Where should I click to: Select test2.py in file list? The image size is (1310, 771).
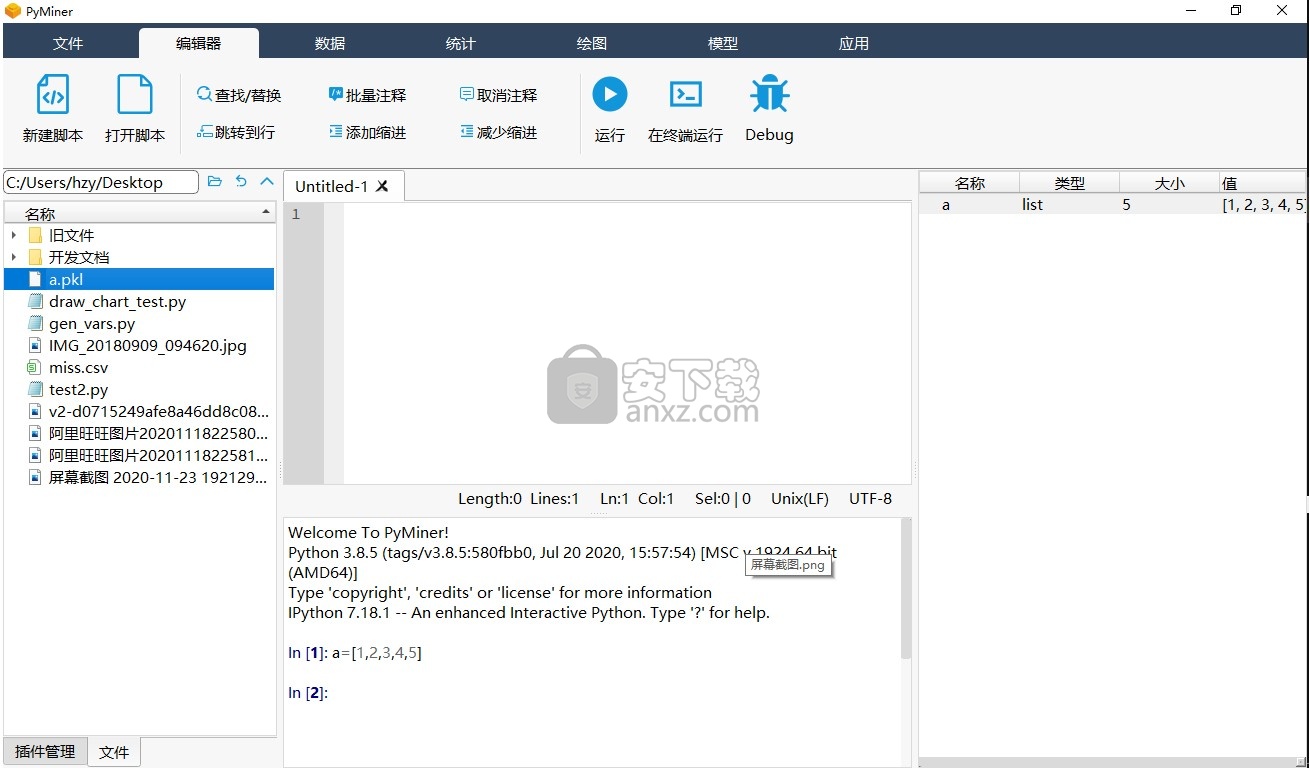78,389
